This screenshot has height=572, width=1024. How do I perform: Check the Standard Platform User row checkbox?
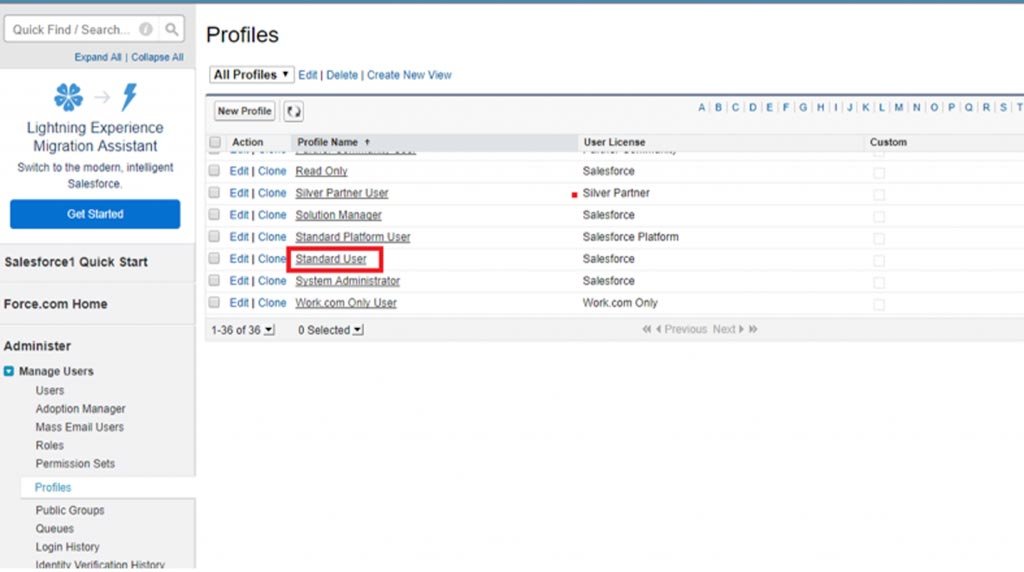214,236
